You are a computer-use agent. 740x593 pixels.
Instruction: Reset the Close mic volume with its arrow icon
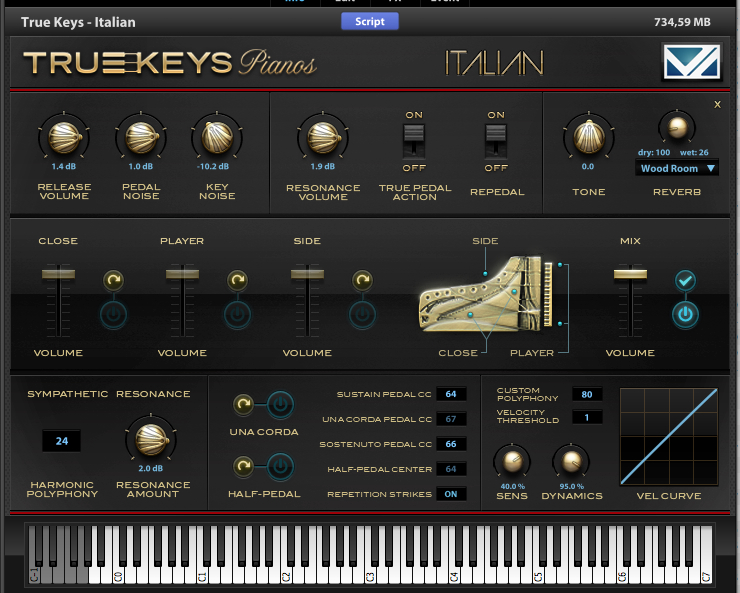click(x=113, y=280)
